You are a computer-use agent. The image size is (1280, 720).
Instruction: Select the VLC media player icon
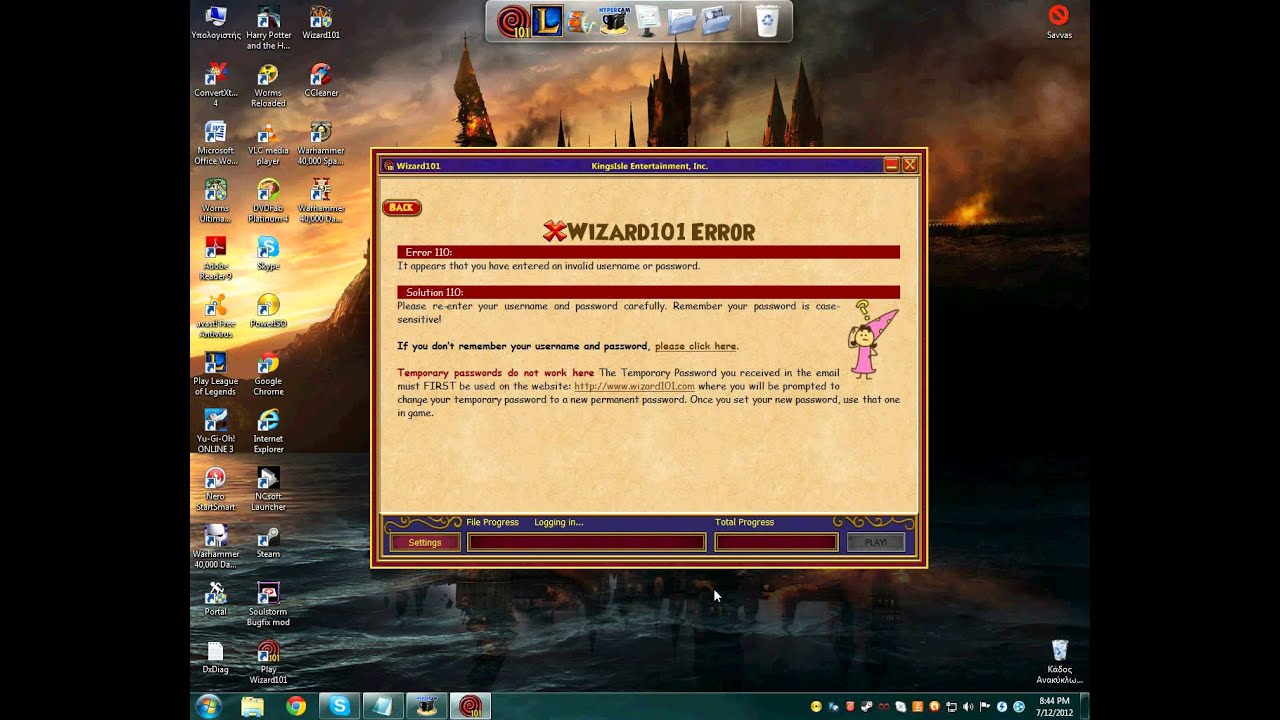click(x=268, y=143)
